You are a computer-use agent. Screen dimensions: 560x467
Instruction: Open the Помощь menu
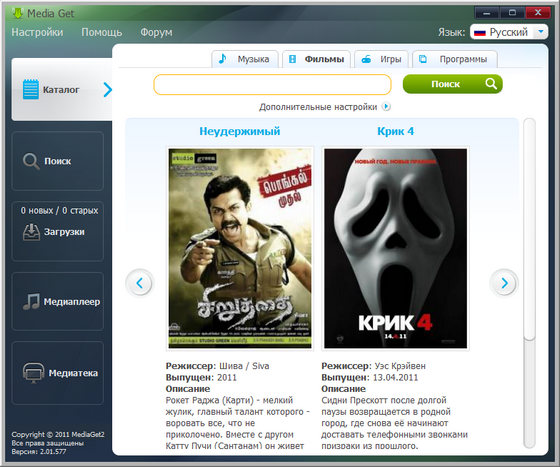tap(102, 32)
